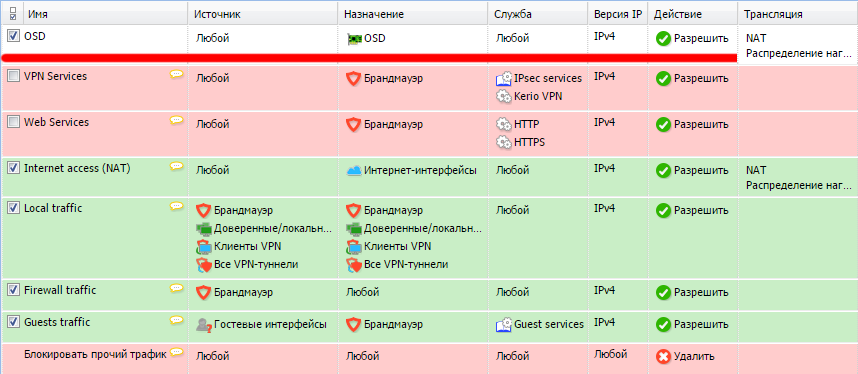This screenshot has width=858, height=374.
Task: Click HTTP service gear icon
Action: [x=503, y=125]
